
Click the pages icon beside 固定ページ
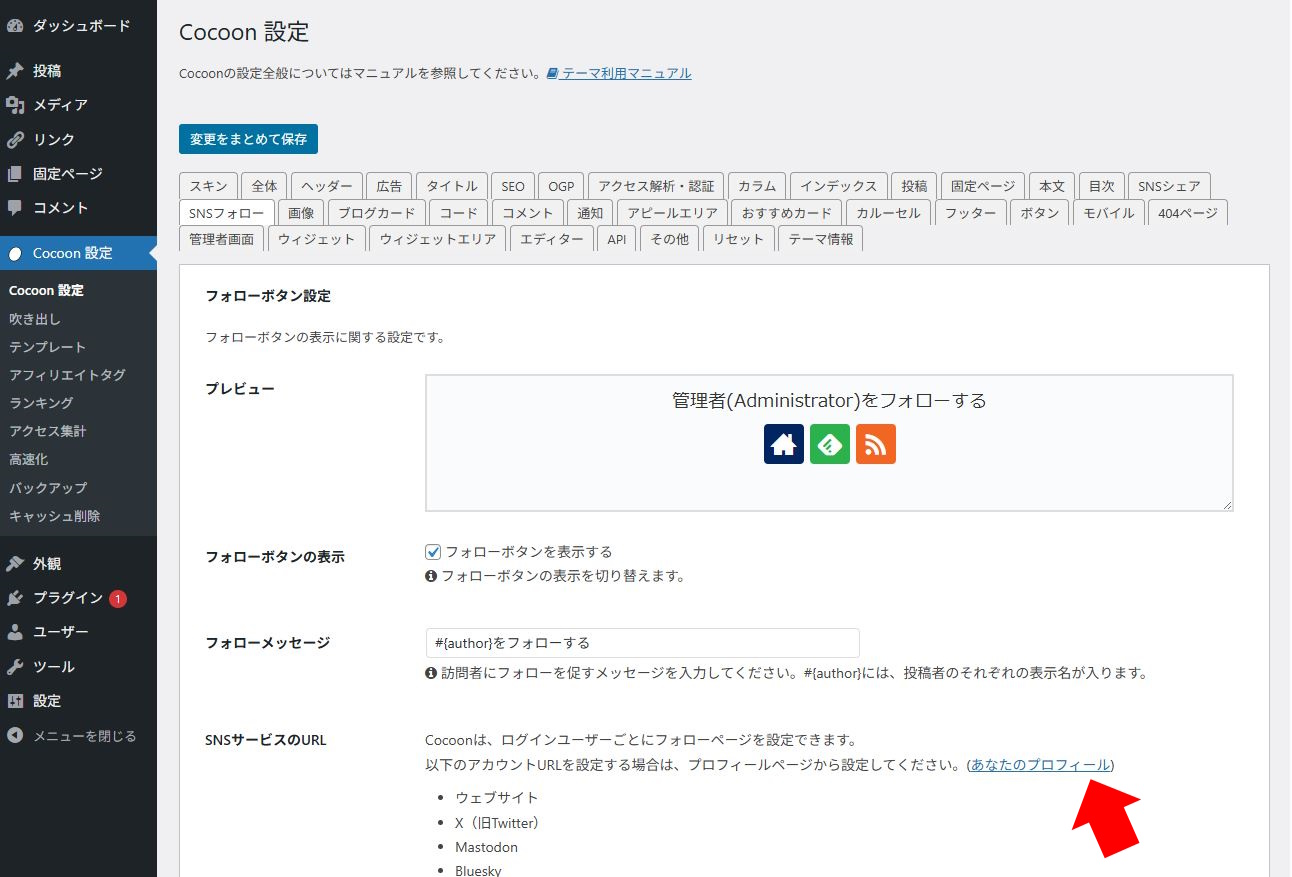15,174
